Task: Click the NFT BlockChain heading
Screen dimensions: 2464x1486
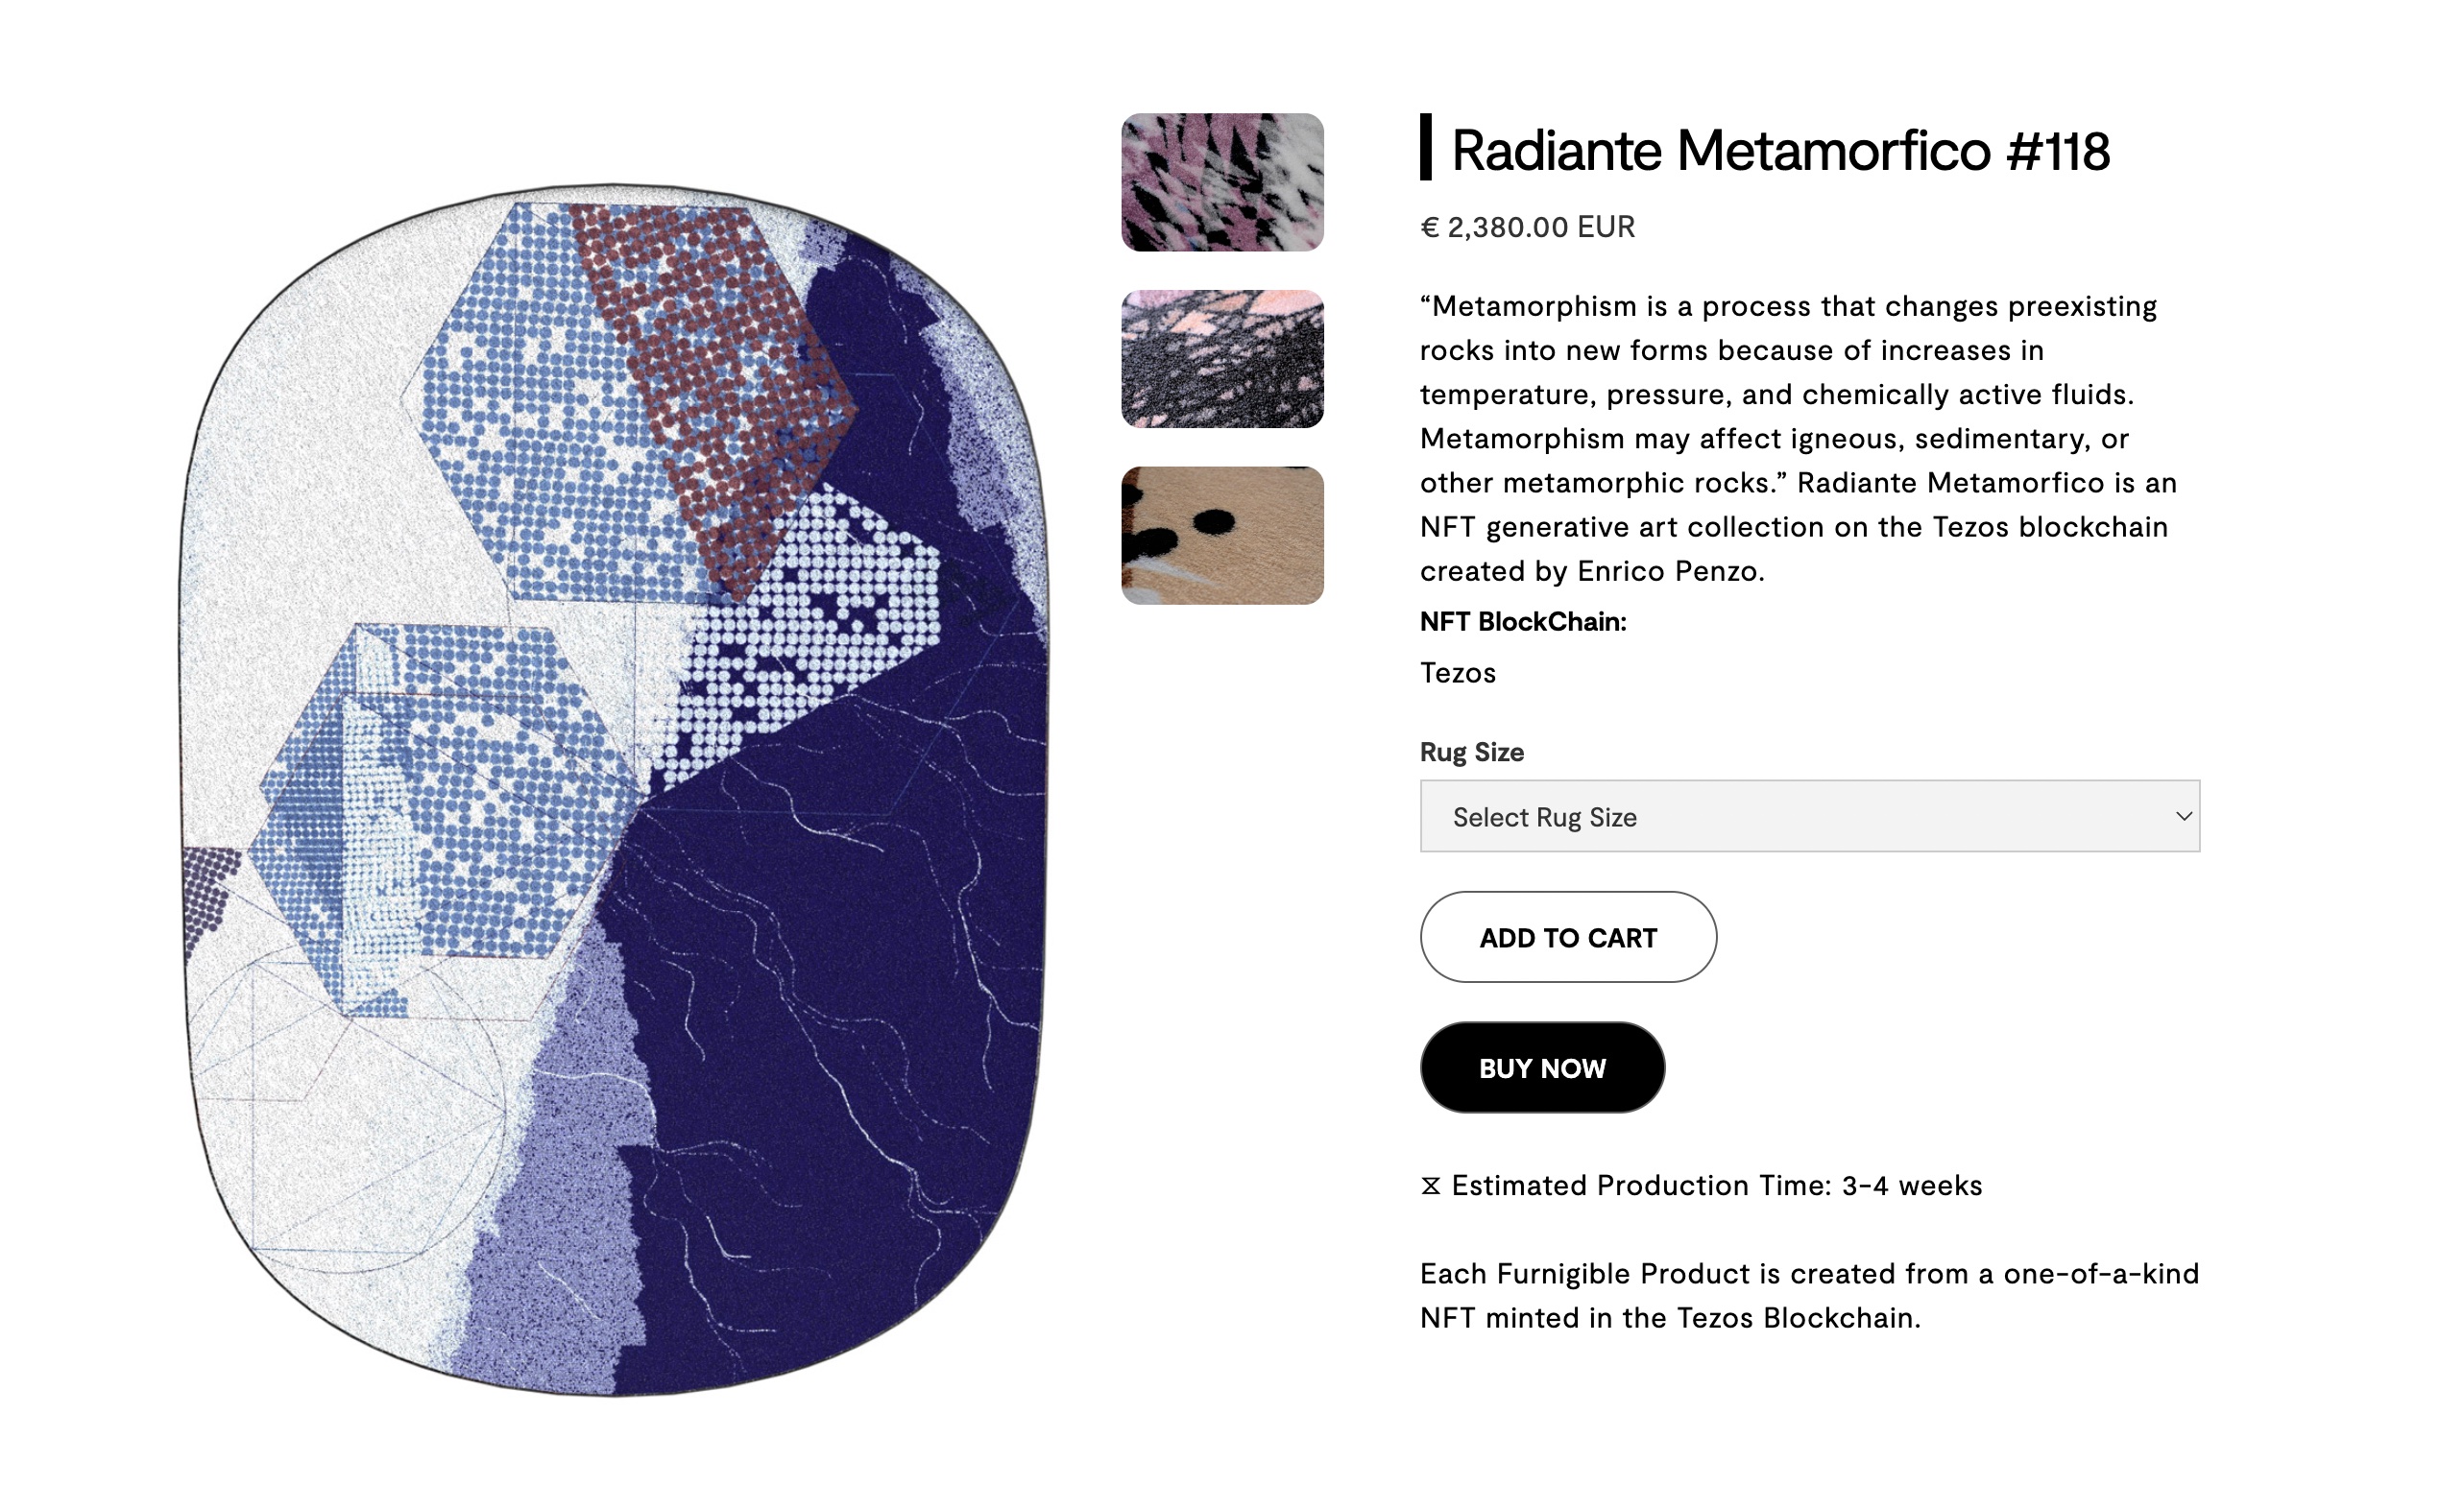Action: click(1523, 622)
